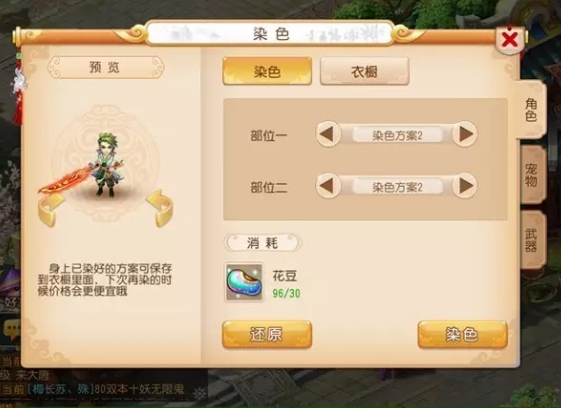The height and width of the screenshot is (408, 561).
Task: Open the 角色 side tab
Action: (x=531, y=110)
